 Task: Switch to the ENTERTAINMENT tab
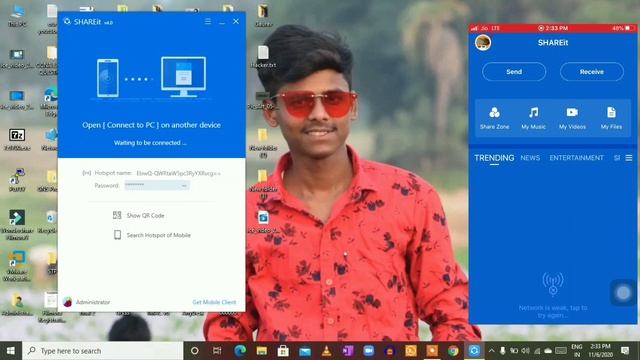click(576, 158)
